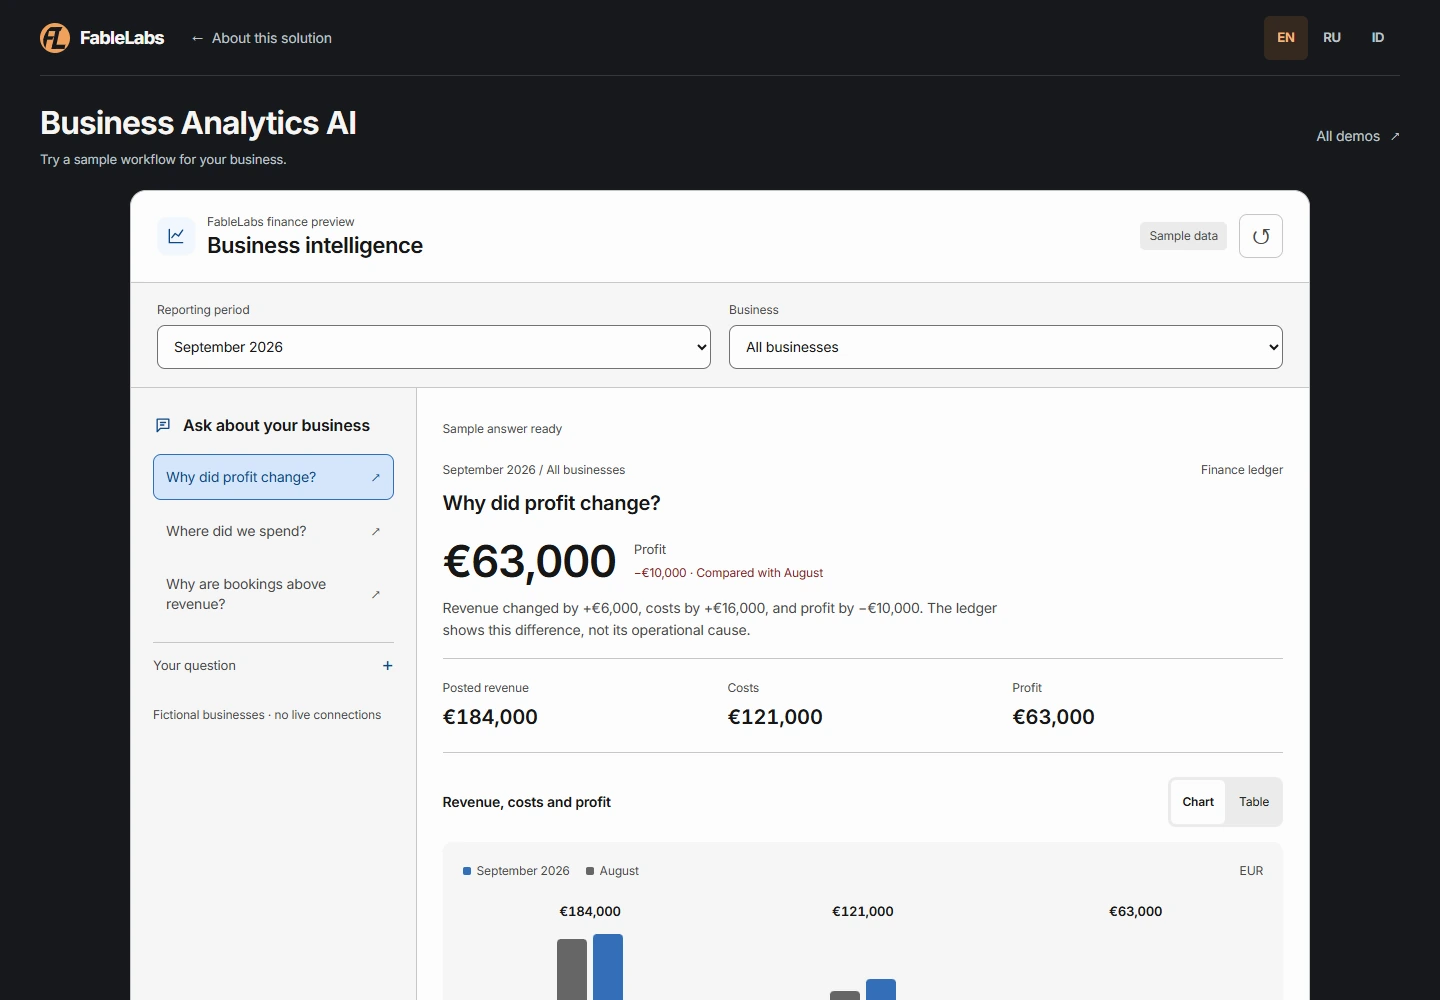
Task: Click the arrow icon beside All demos
Action: 1395,136
